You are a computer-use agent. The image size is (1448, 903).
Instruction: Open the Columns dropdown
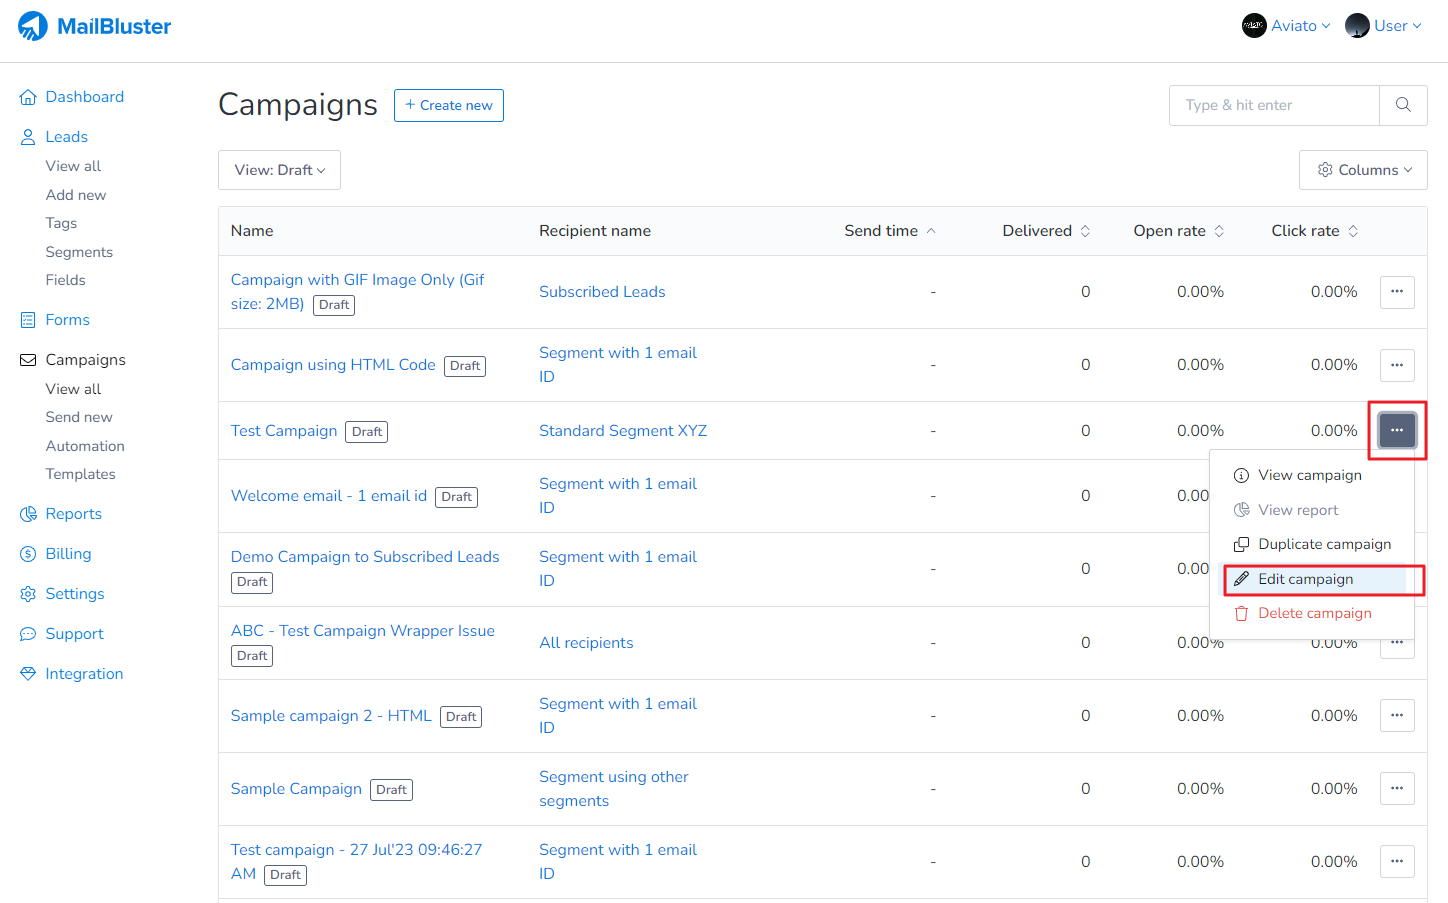tap(1363, 170)
